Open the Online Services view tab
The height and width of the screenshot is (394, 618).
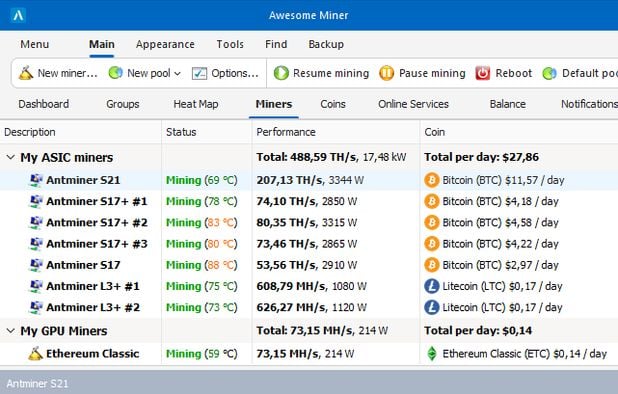tap(413, 104)
